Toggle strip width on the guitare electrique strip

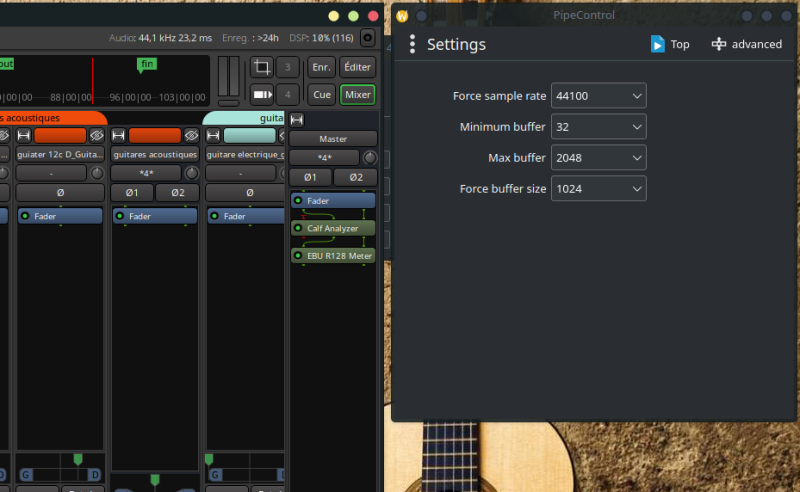(x=213, y=136)
